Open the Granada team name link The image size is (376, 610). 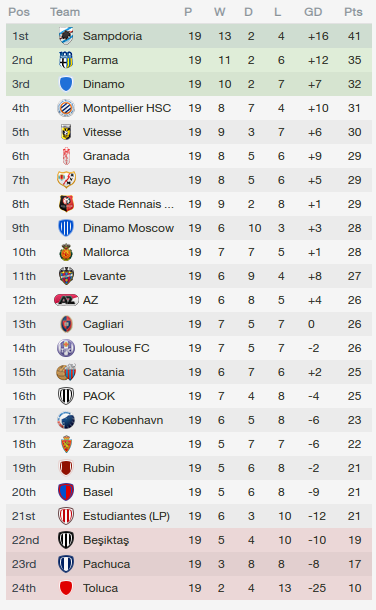point(106,156)
